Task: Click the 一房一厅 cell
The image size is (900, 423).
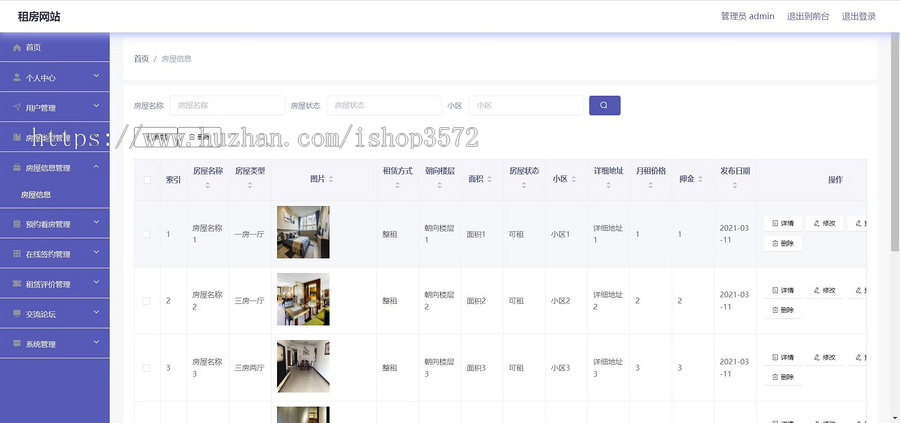Action: pyautogui.click(x=250, y=234)
